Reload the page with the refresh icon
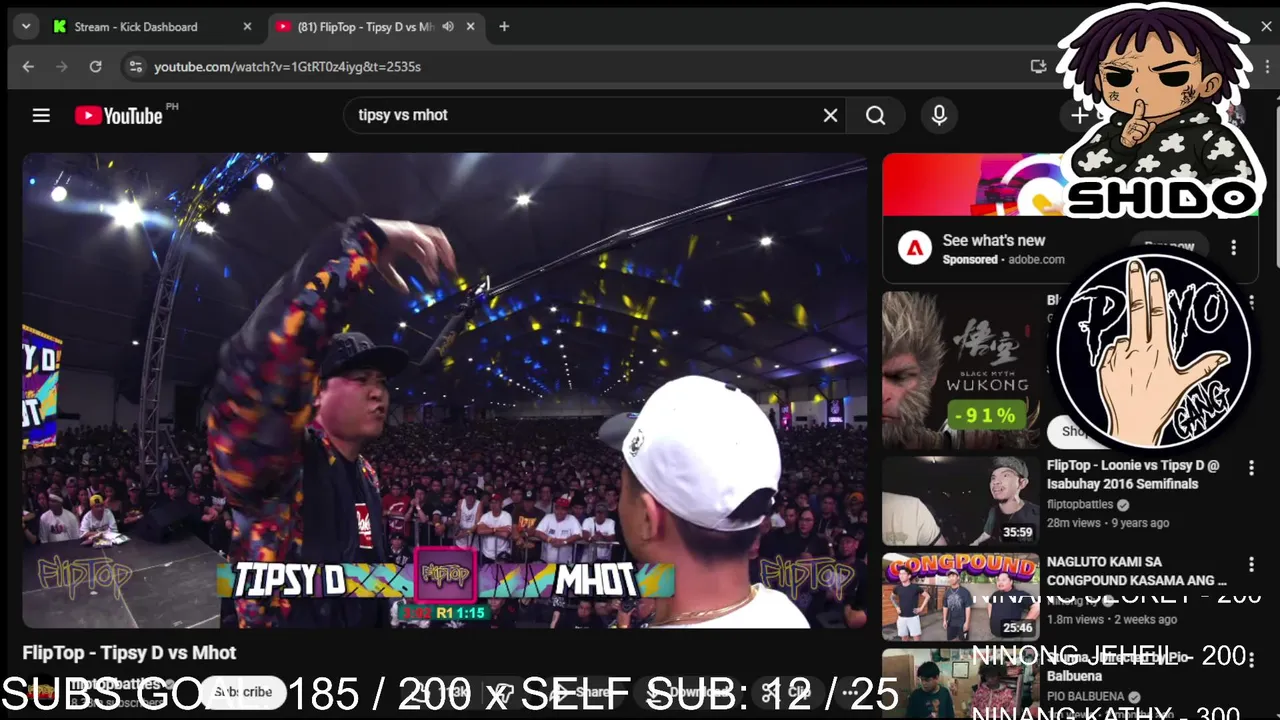This screenshot has width=1280, height=720. (96, 66)
